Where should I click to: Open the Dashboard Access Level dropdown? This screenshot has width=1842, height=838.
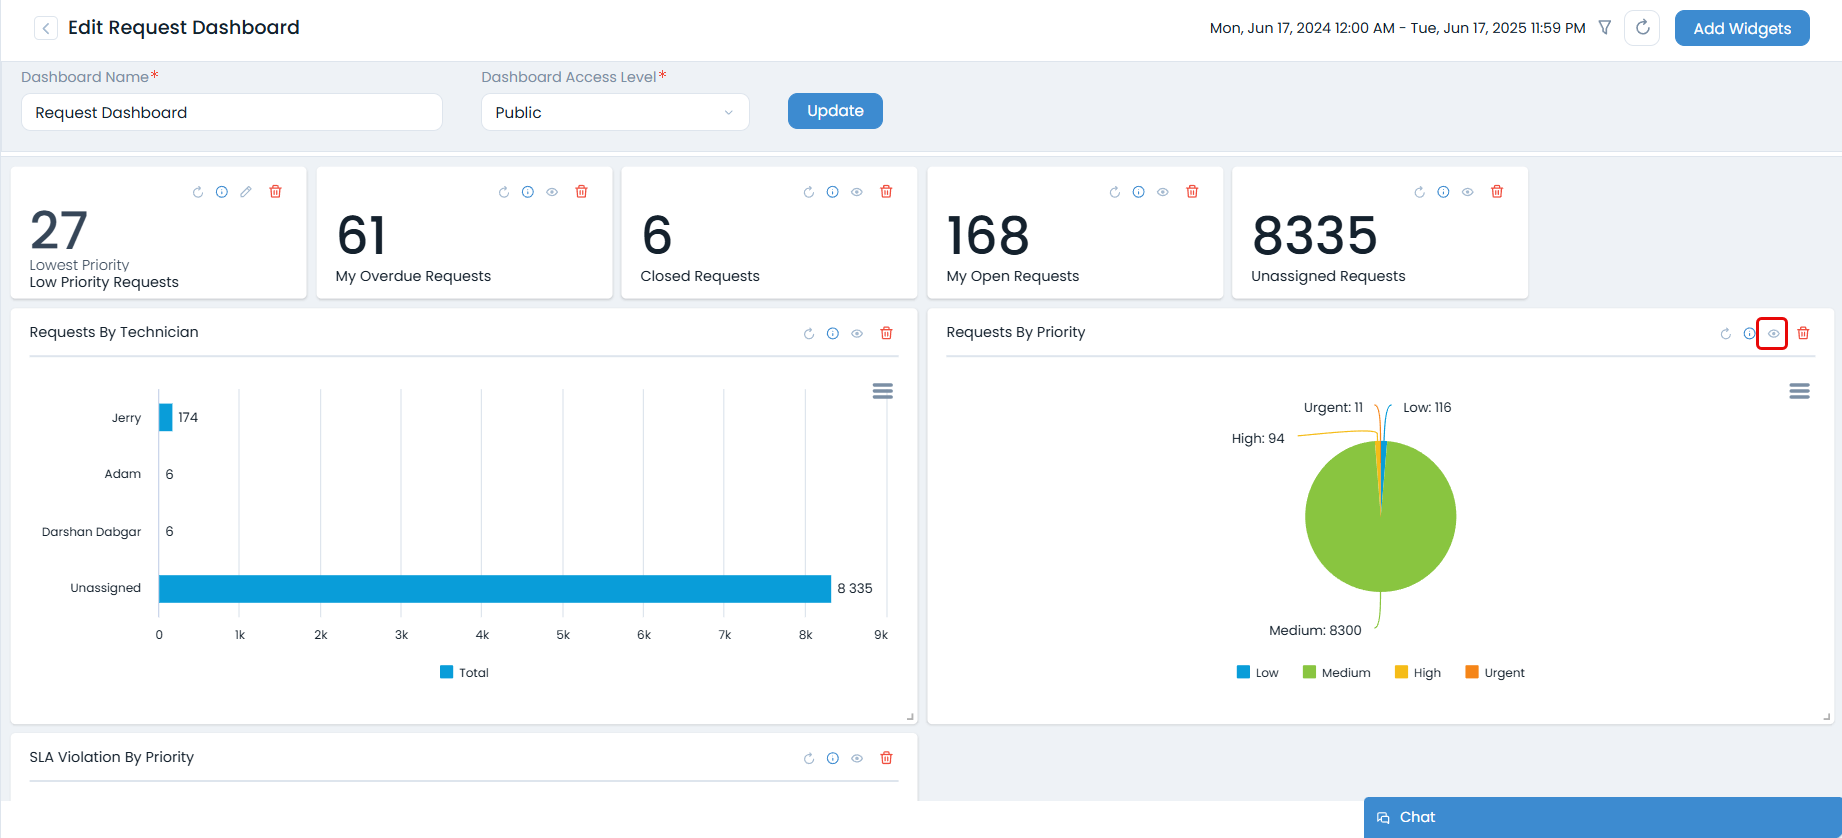point(615,112)
